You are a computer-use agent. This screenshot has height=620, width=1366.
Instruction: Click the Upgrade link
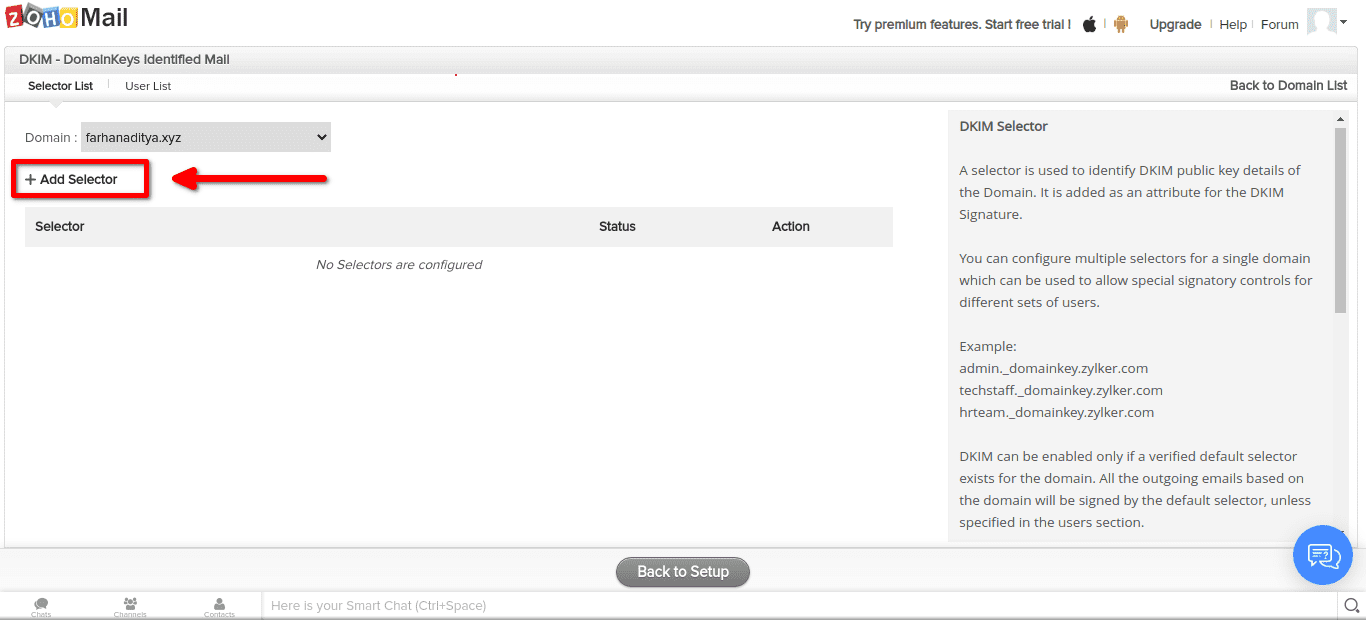point(1175,24)
